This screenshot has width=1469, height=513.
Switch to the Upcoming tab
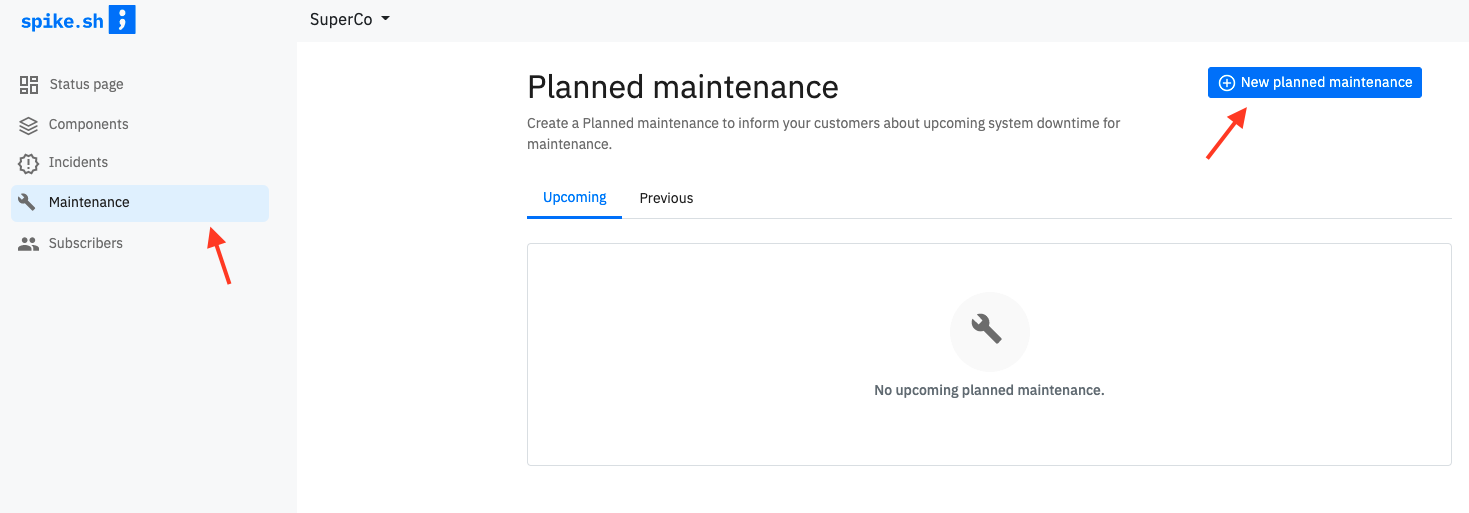pos(574,198)
